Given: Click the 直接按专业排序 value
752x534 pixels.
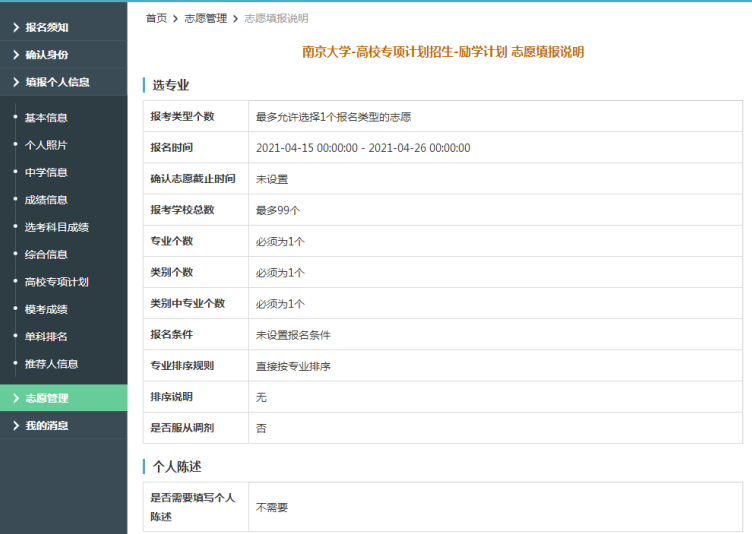Looking at the screenshot, I should (x=293, y=366).
